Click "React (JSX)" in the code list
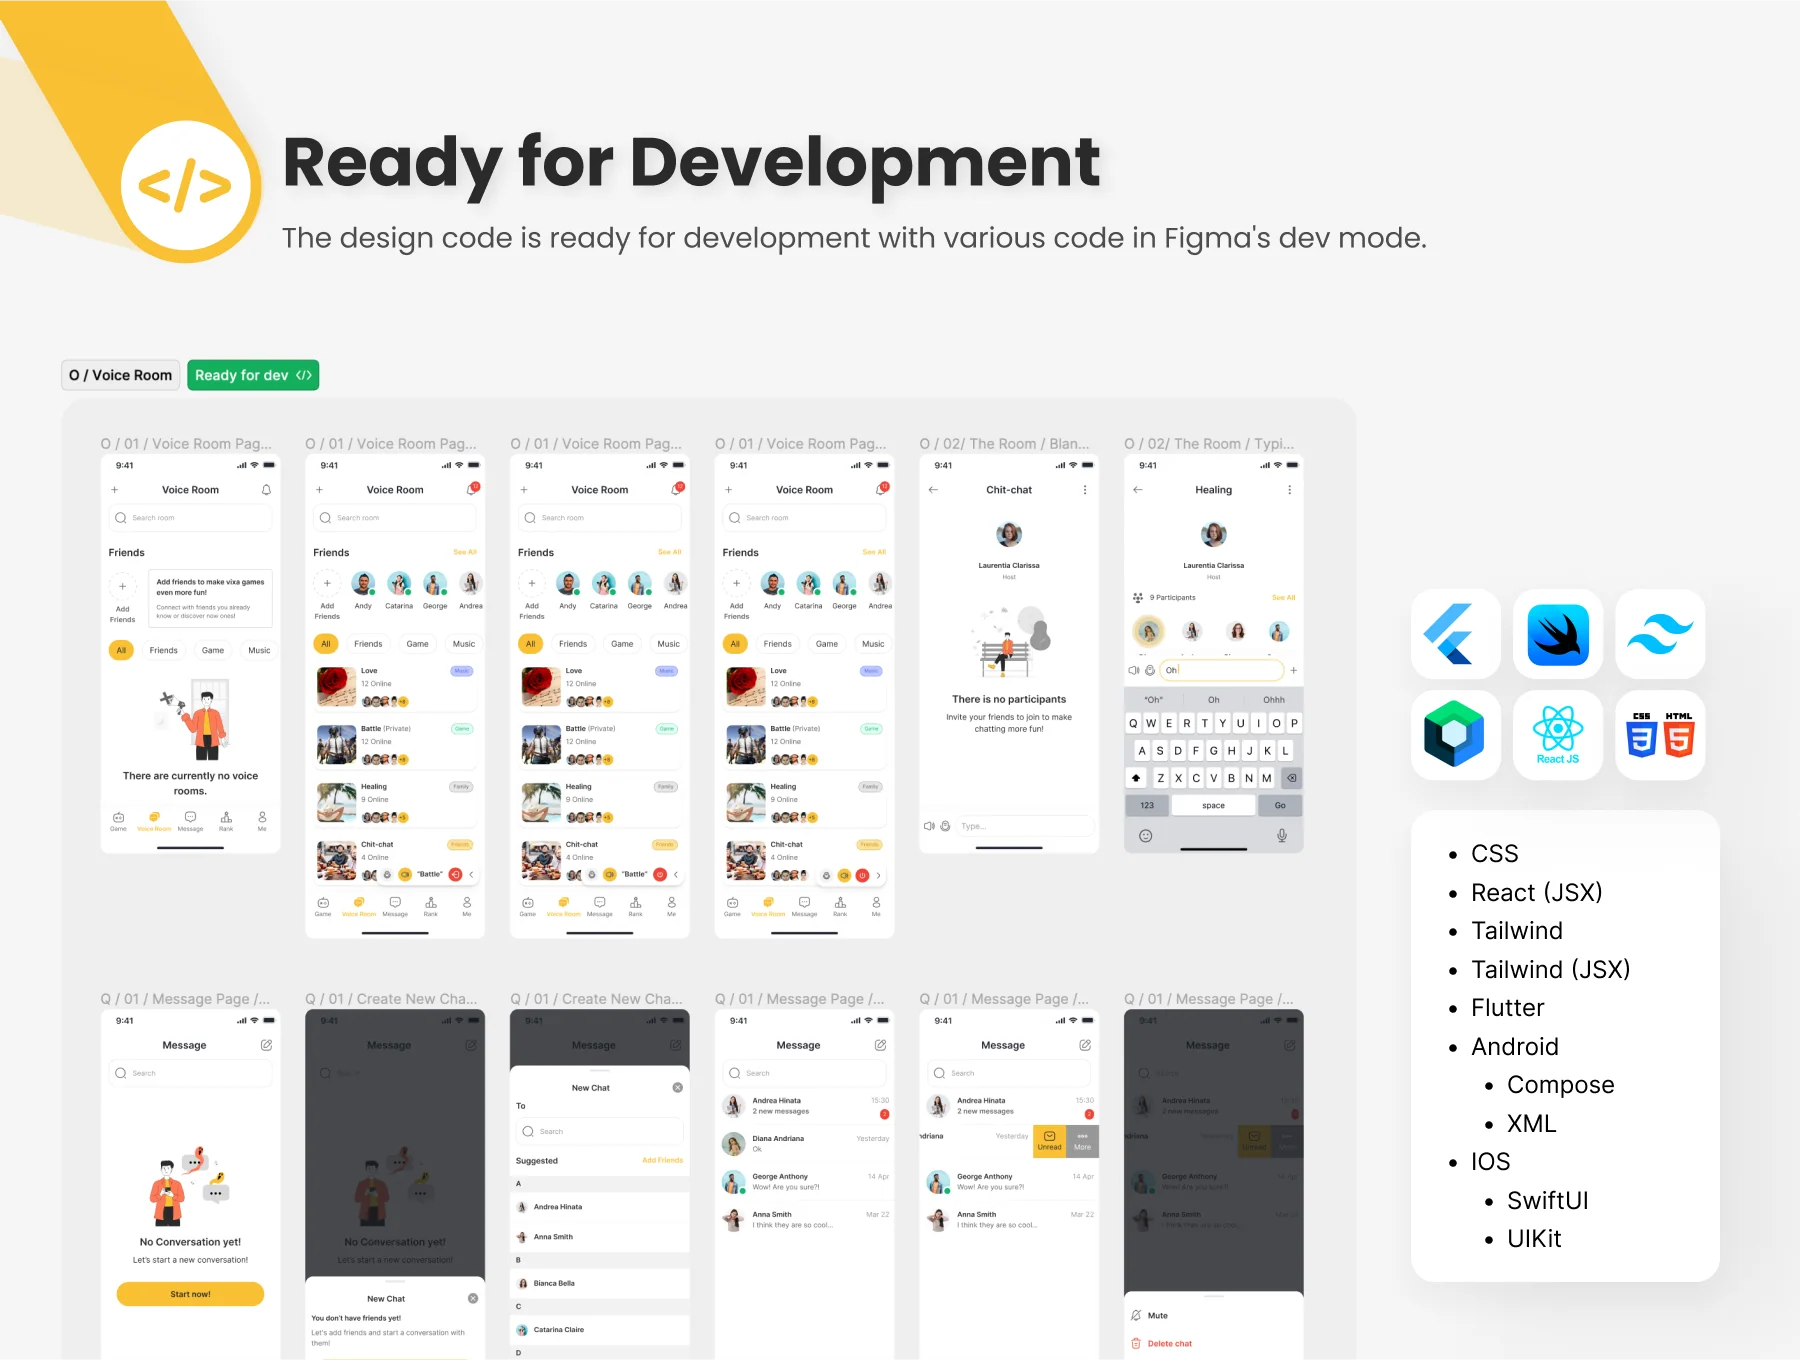This screenshot has width=1800, height=1360. 1536,892
